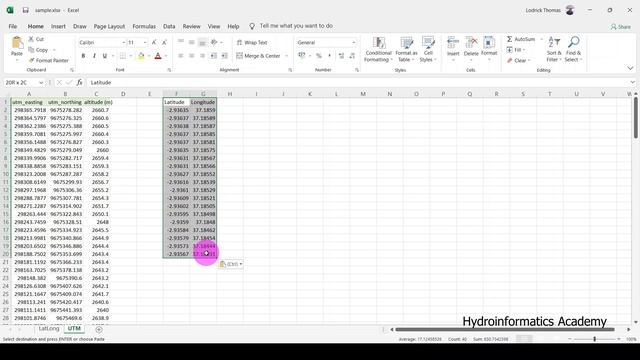Select column H header
This screenshot has height=360, width=640.
[x=230, y=94]
